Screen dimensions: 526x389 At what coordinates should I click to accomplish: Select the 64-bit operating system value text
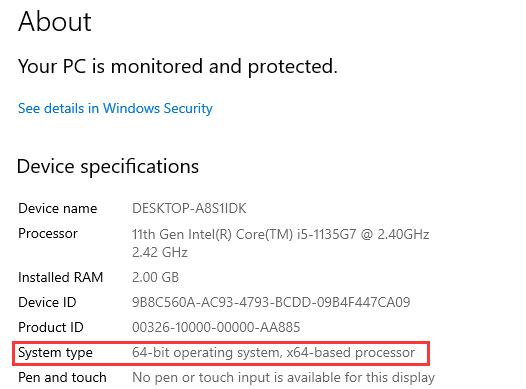click(273, 353)
